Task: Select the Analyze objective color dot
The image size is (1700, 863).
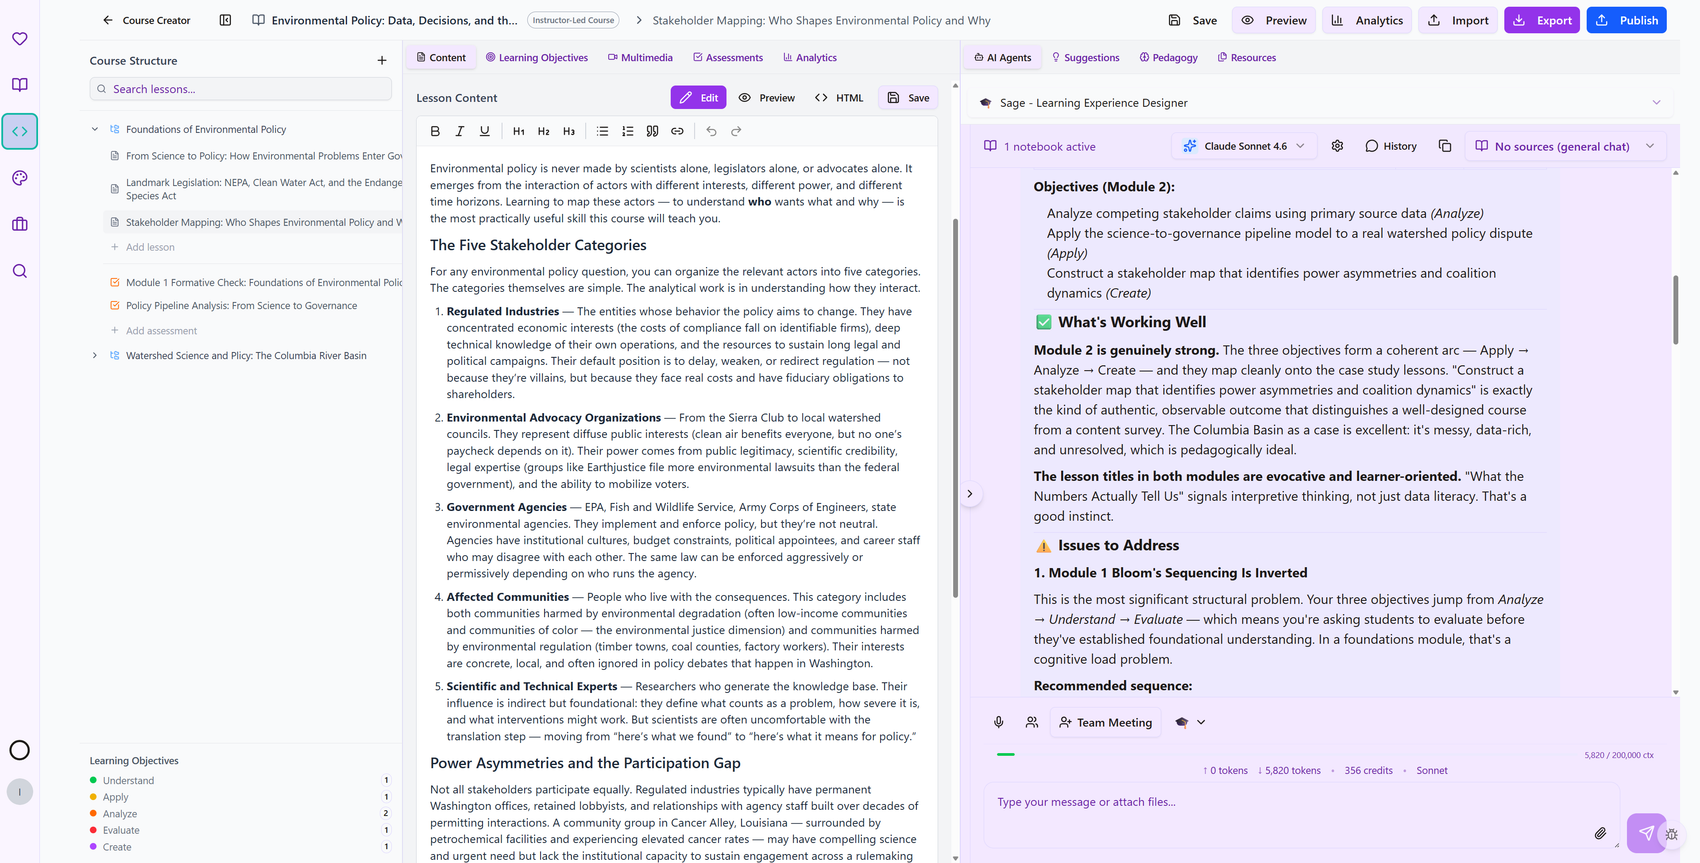Action: tap(93, 814)
